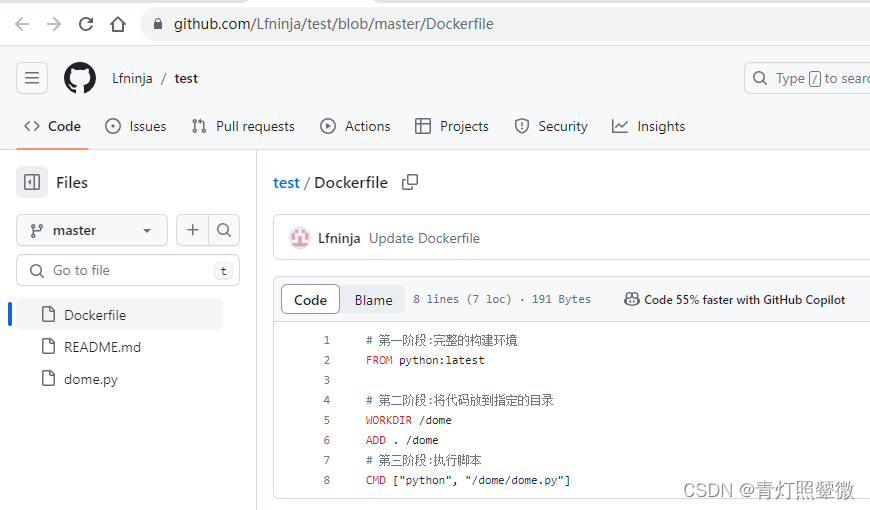The image size is (870, 510).
Task: Click line number 2
Action: tap(327, 360)
